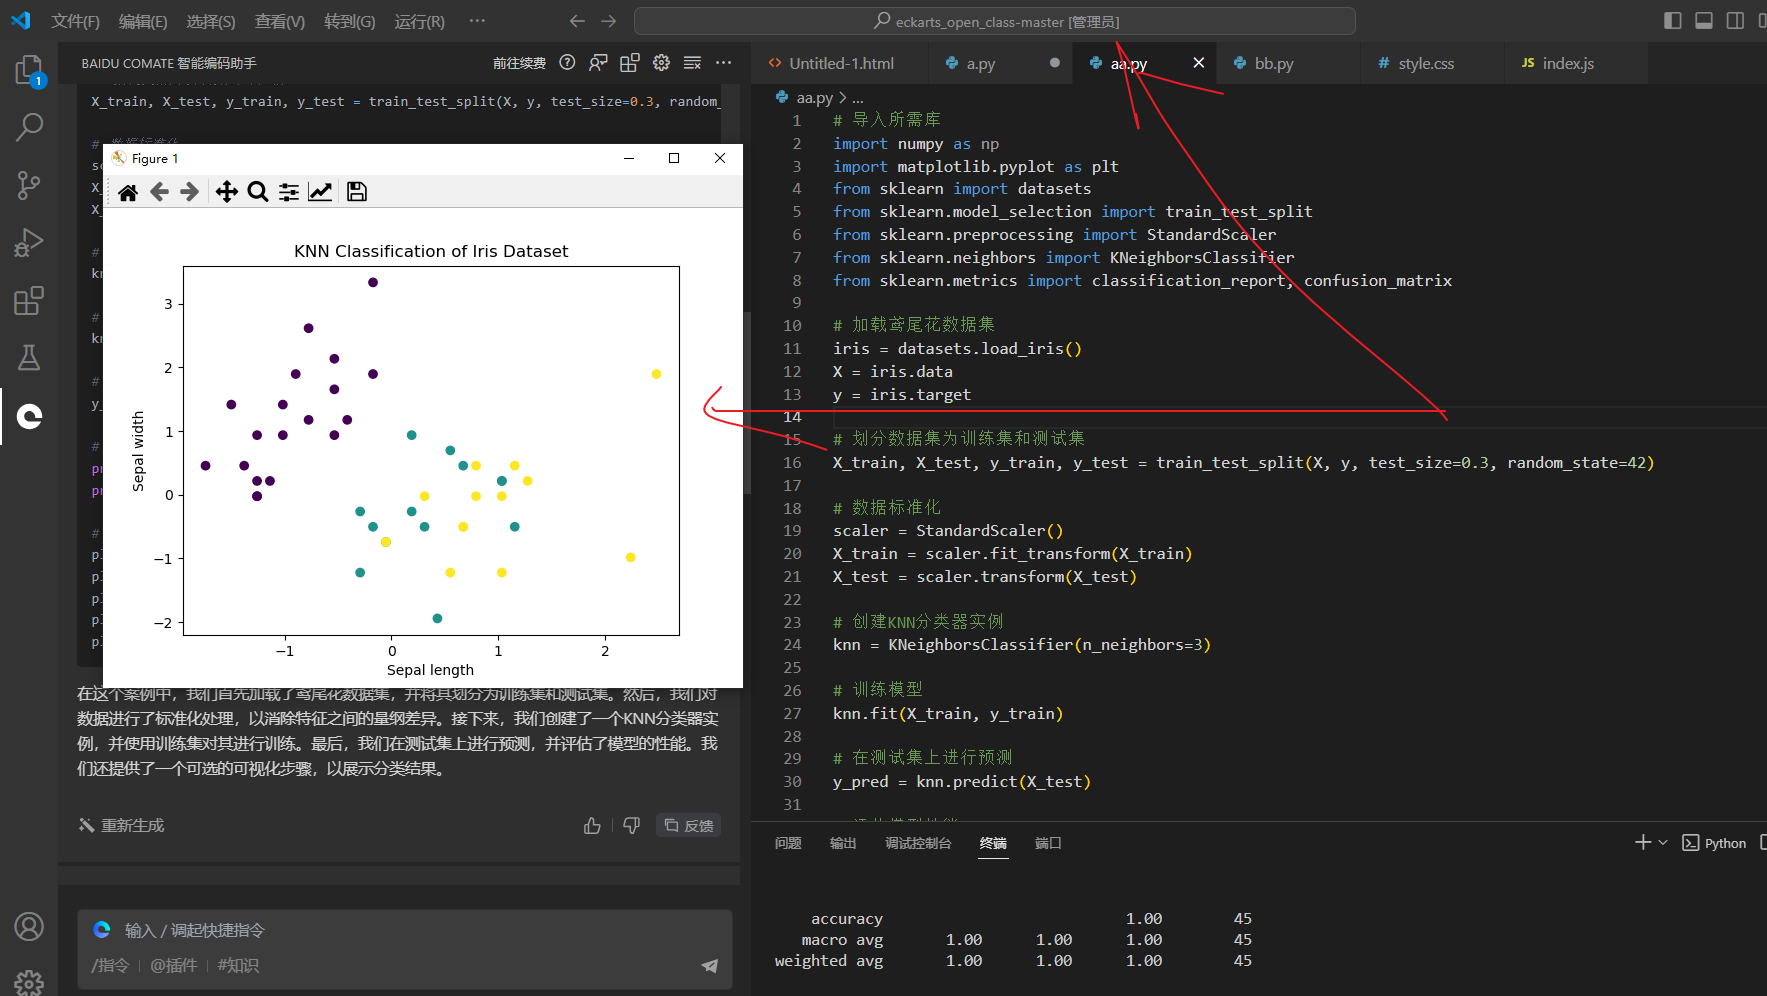Click the thumbs-up feedback icon
Screen dimensions: 1767x996
point(592,826)
